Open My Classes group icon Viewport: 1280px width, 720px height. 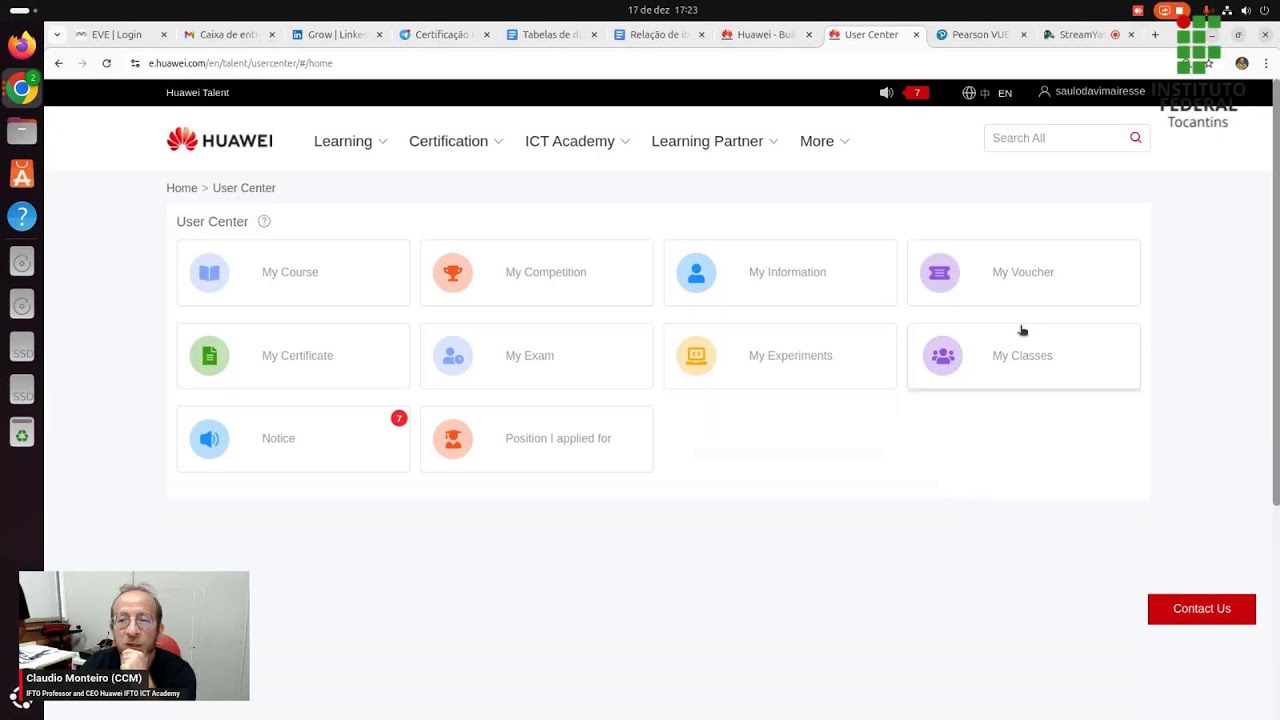(x=942, y=356)
